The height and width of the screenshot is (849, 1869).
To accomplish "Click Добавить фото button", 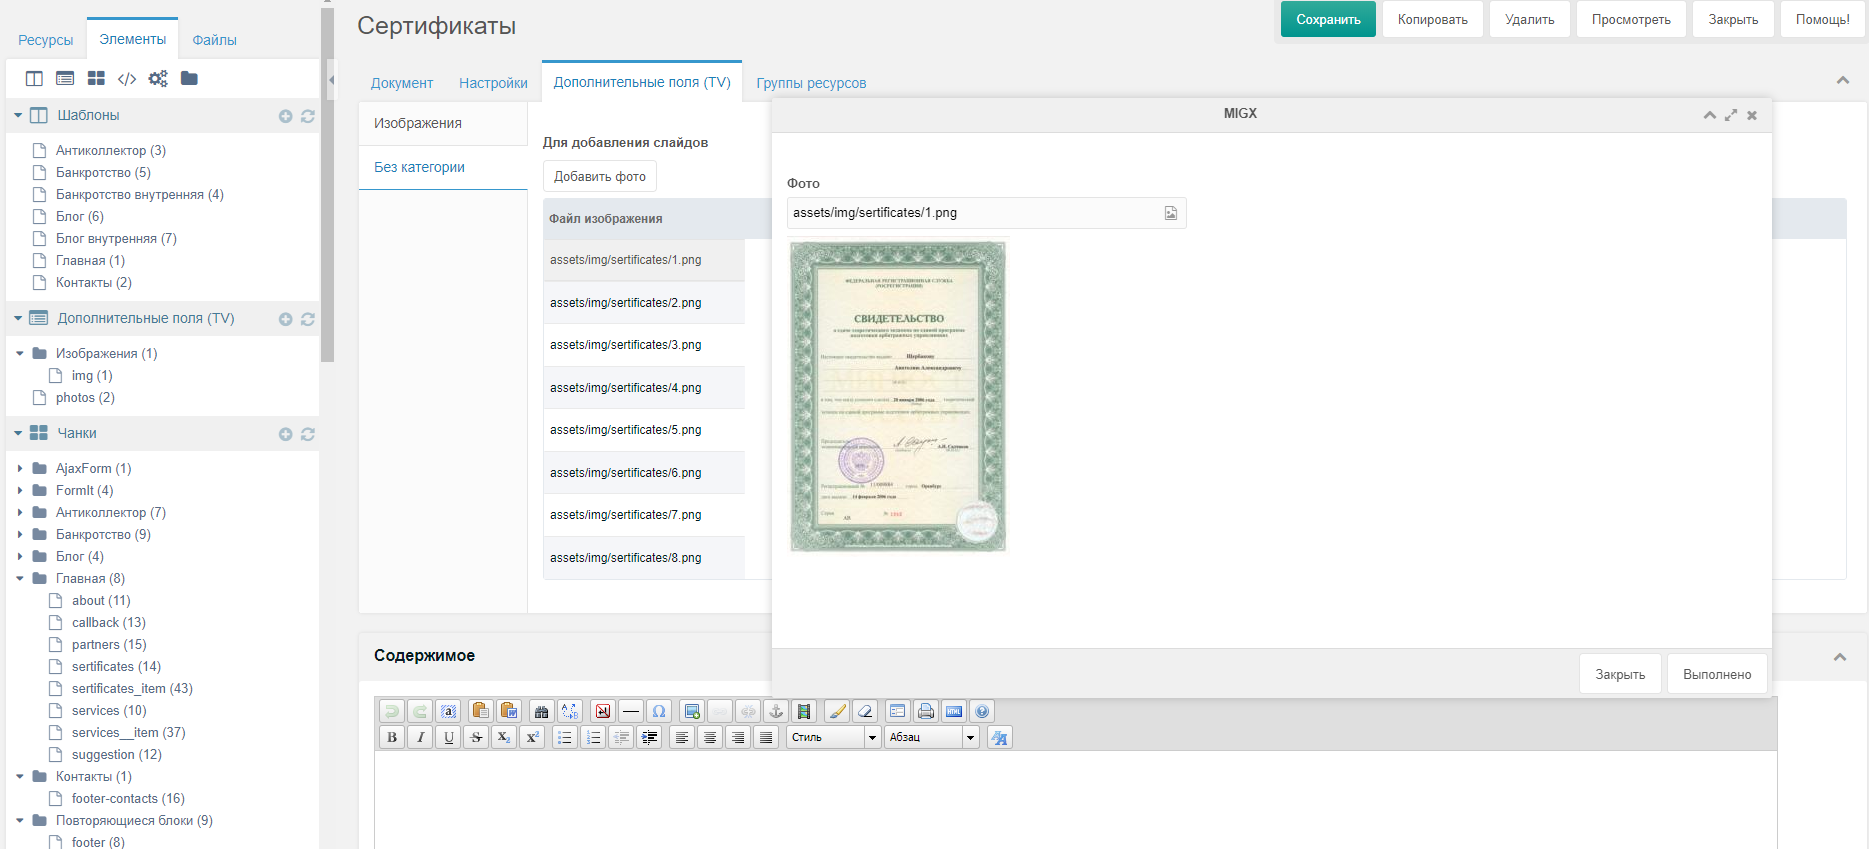I will click(600, 176).
